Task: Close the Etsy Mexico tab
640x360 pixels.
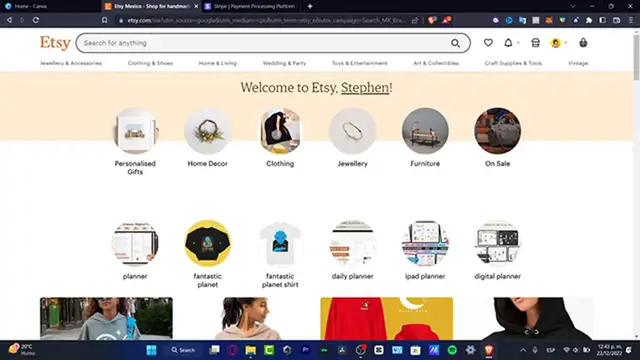Action: (x=196, y=6)
